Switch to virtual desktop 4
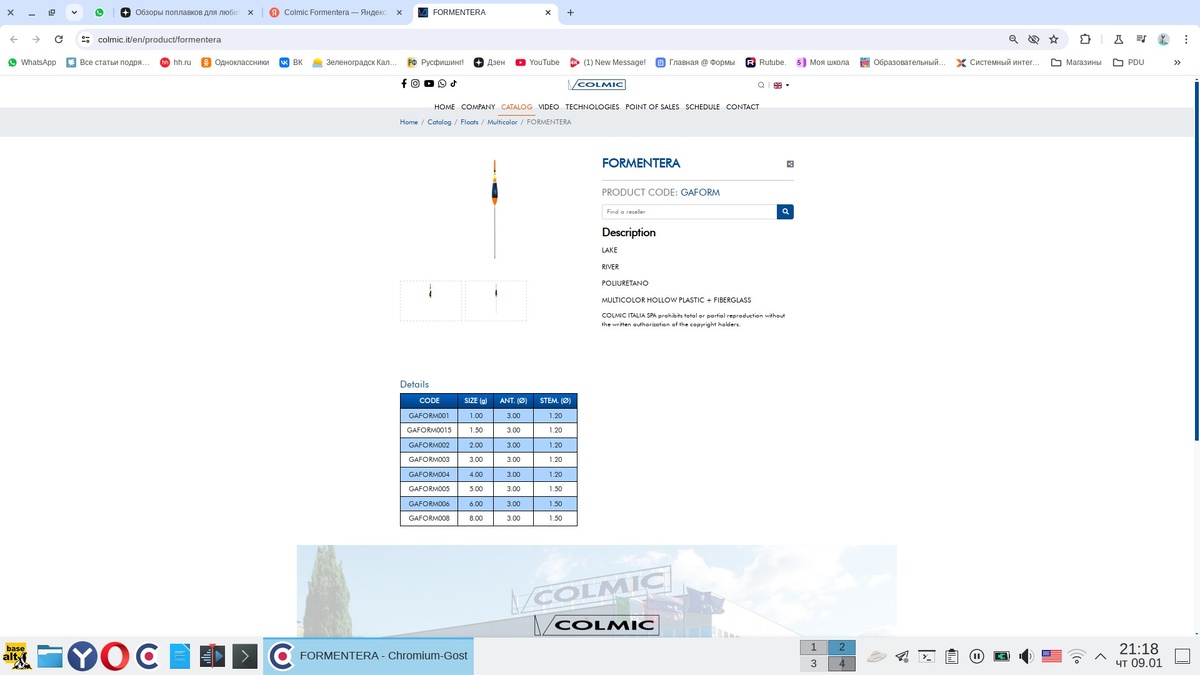This screenshot has height=675, width=1200. [x=842, y=664]
